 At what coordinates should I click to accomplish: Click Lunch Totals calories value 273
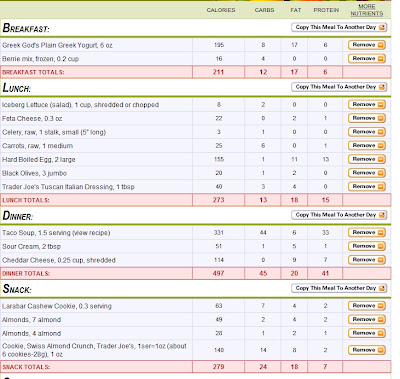point(218,200)
